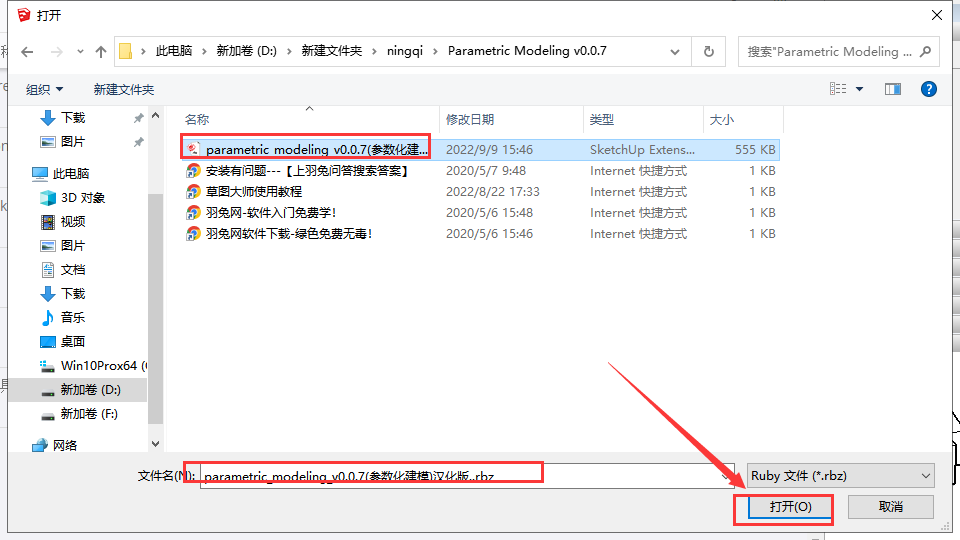Change the view layout icon
Screen dimensions: 960x540
coord(838,89)
